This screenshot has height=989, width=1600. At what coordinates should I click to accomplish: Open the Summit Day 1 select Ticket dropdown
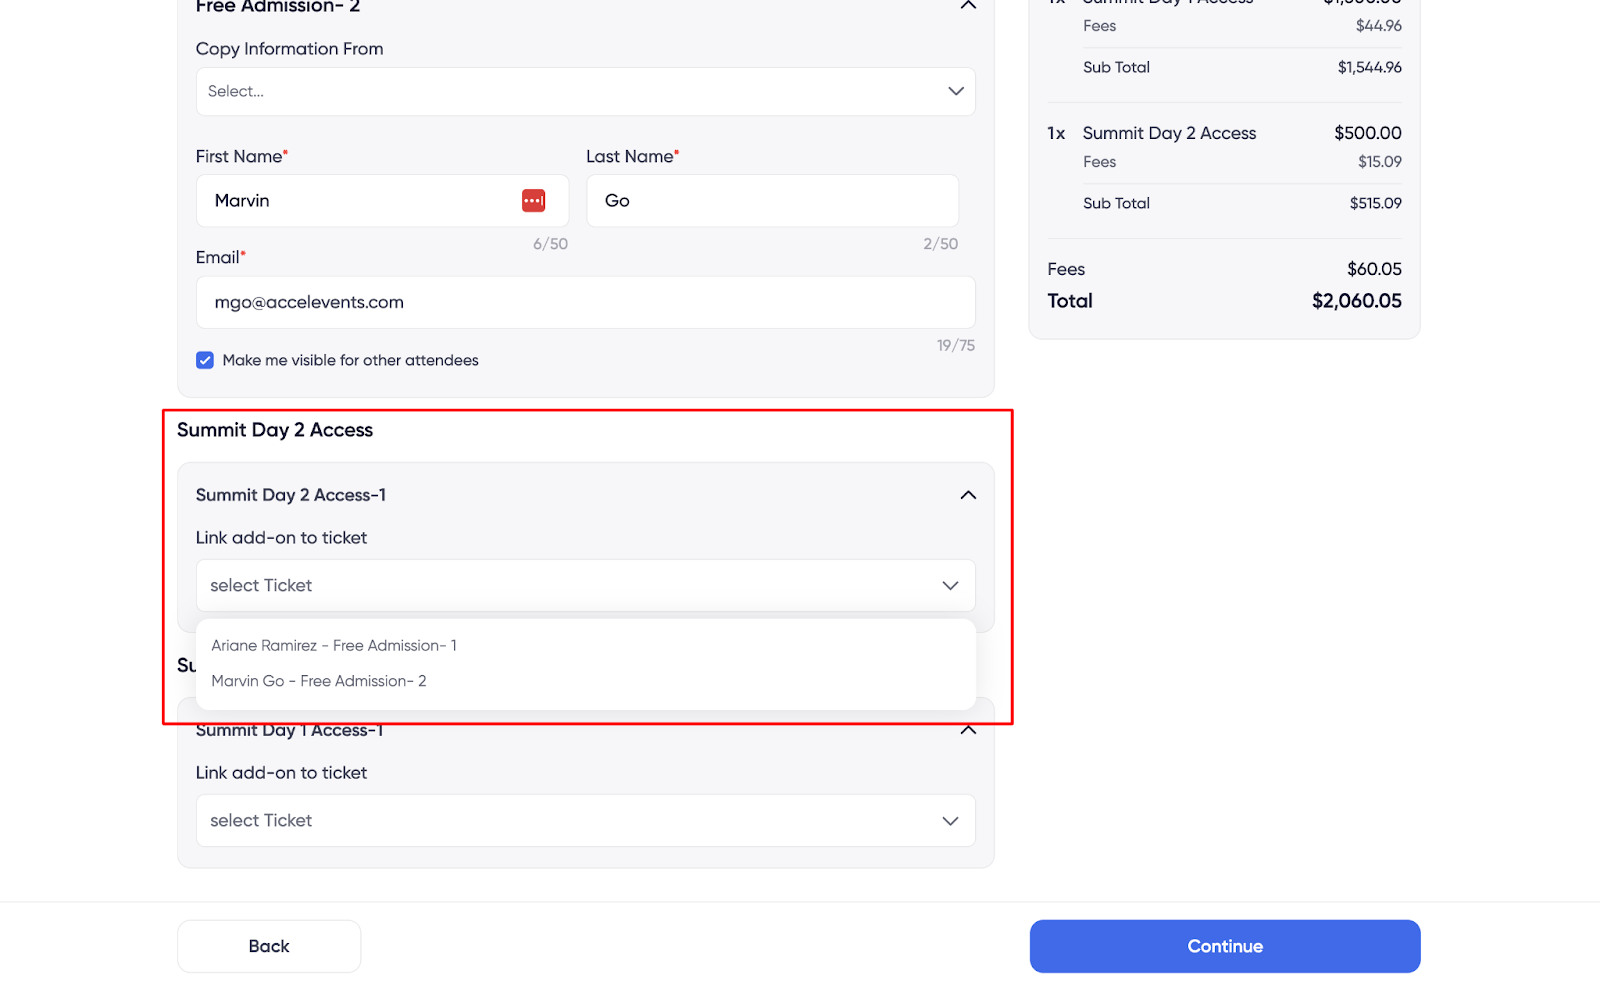pyautogui.click(x=585, y=820)
